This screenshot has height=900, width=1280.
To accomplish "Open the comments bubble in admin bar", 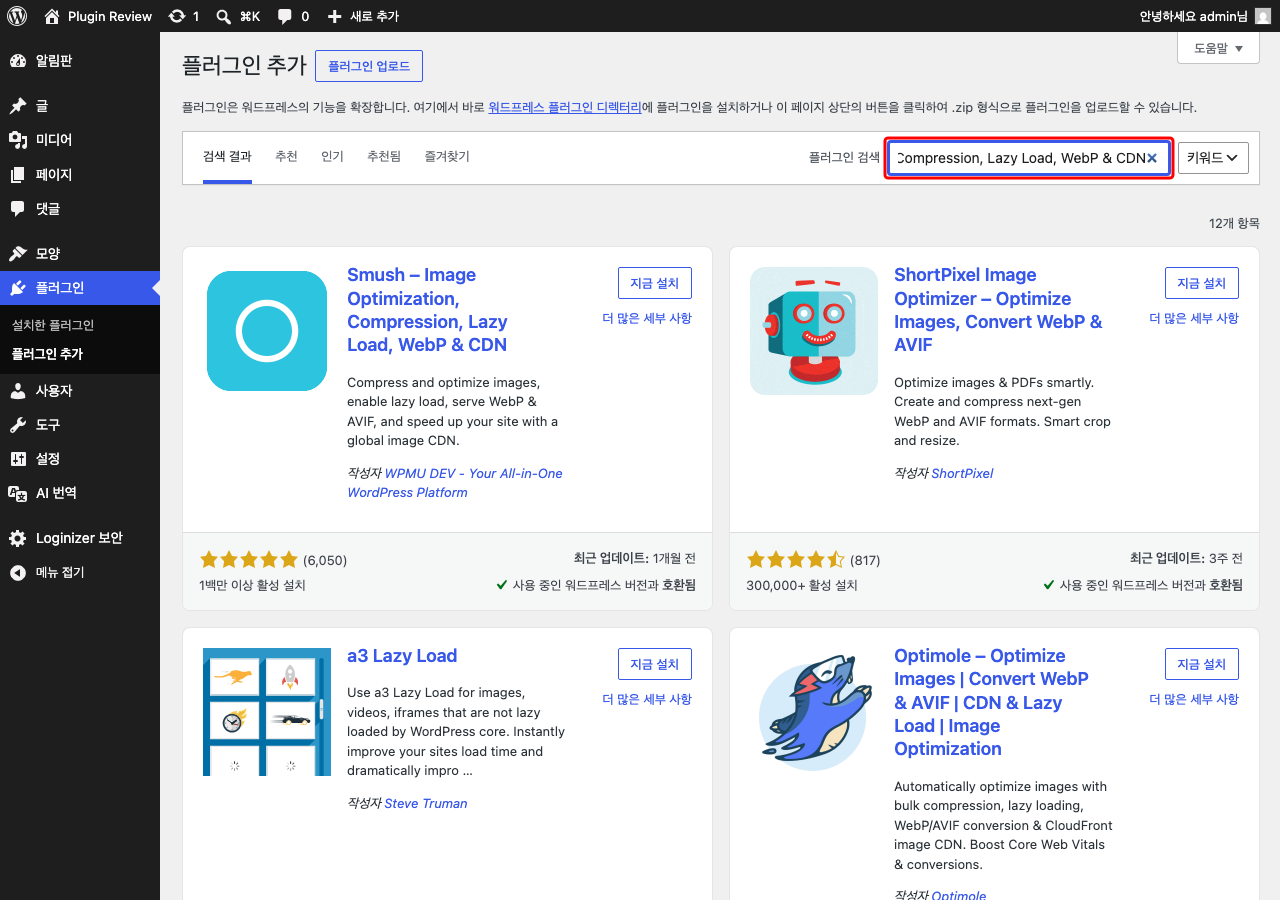I will (285, 16).
